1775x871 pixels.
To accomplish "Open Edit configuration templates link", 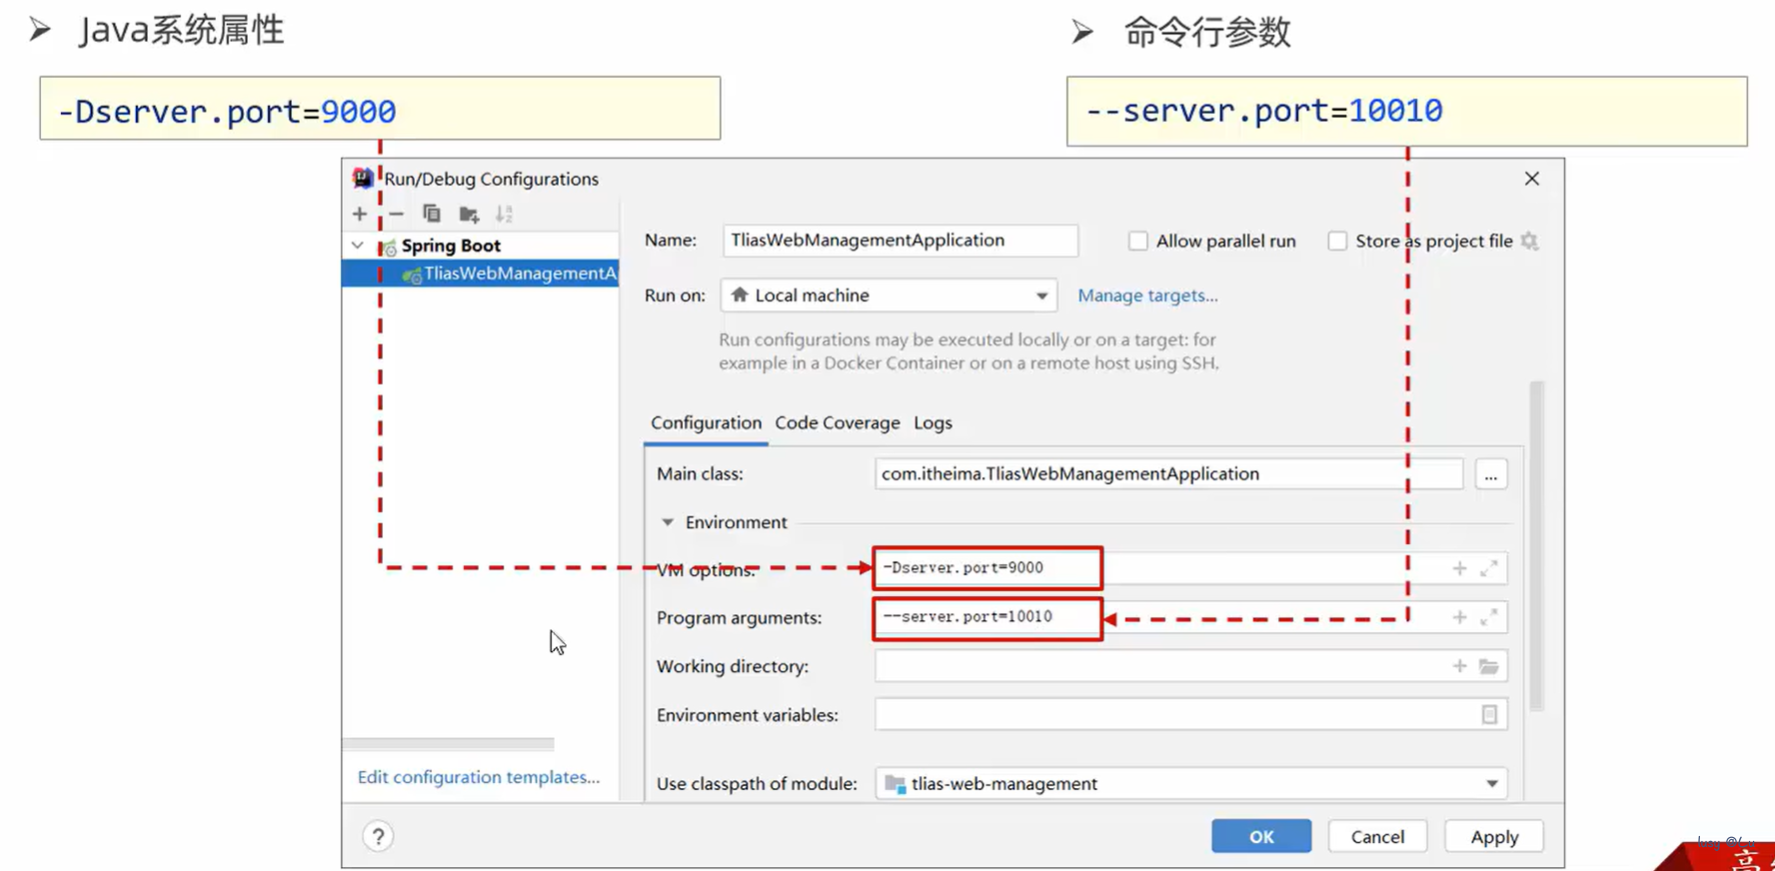I will pyautogui.click(x=478, y=777).
